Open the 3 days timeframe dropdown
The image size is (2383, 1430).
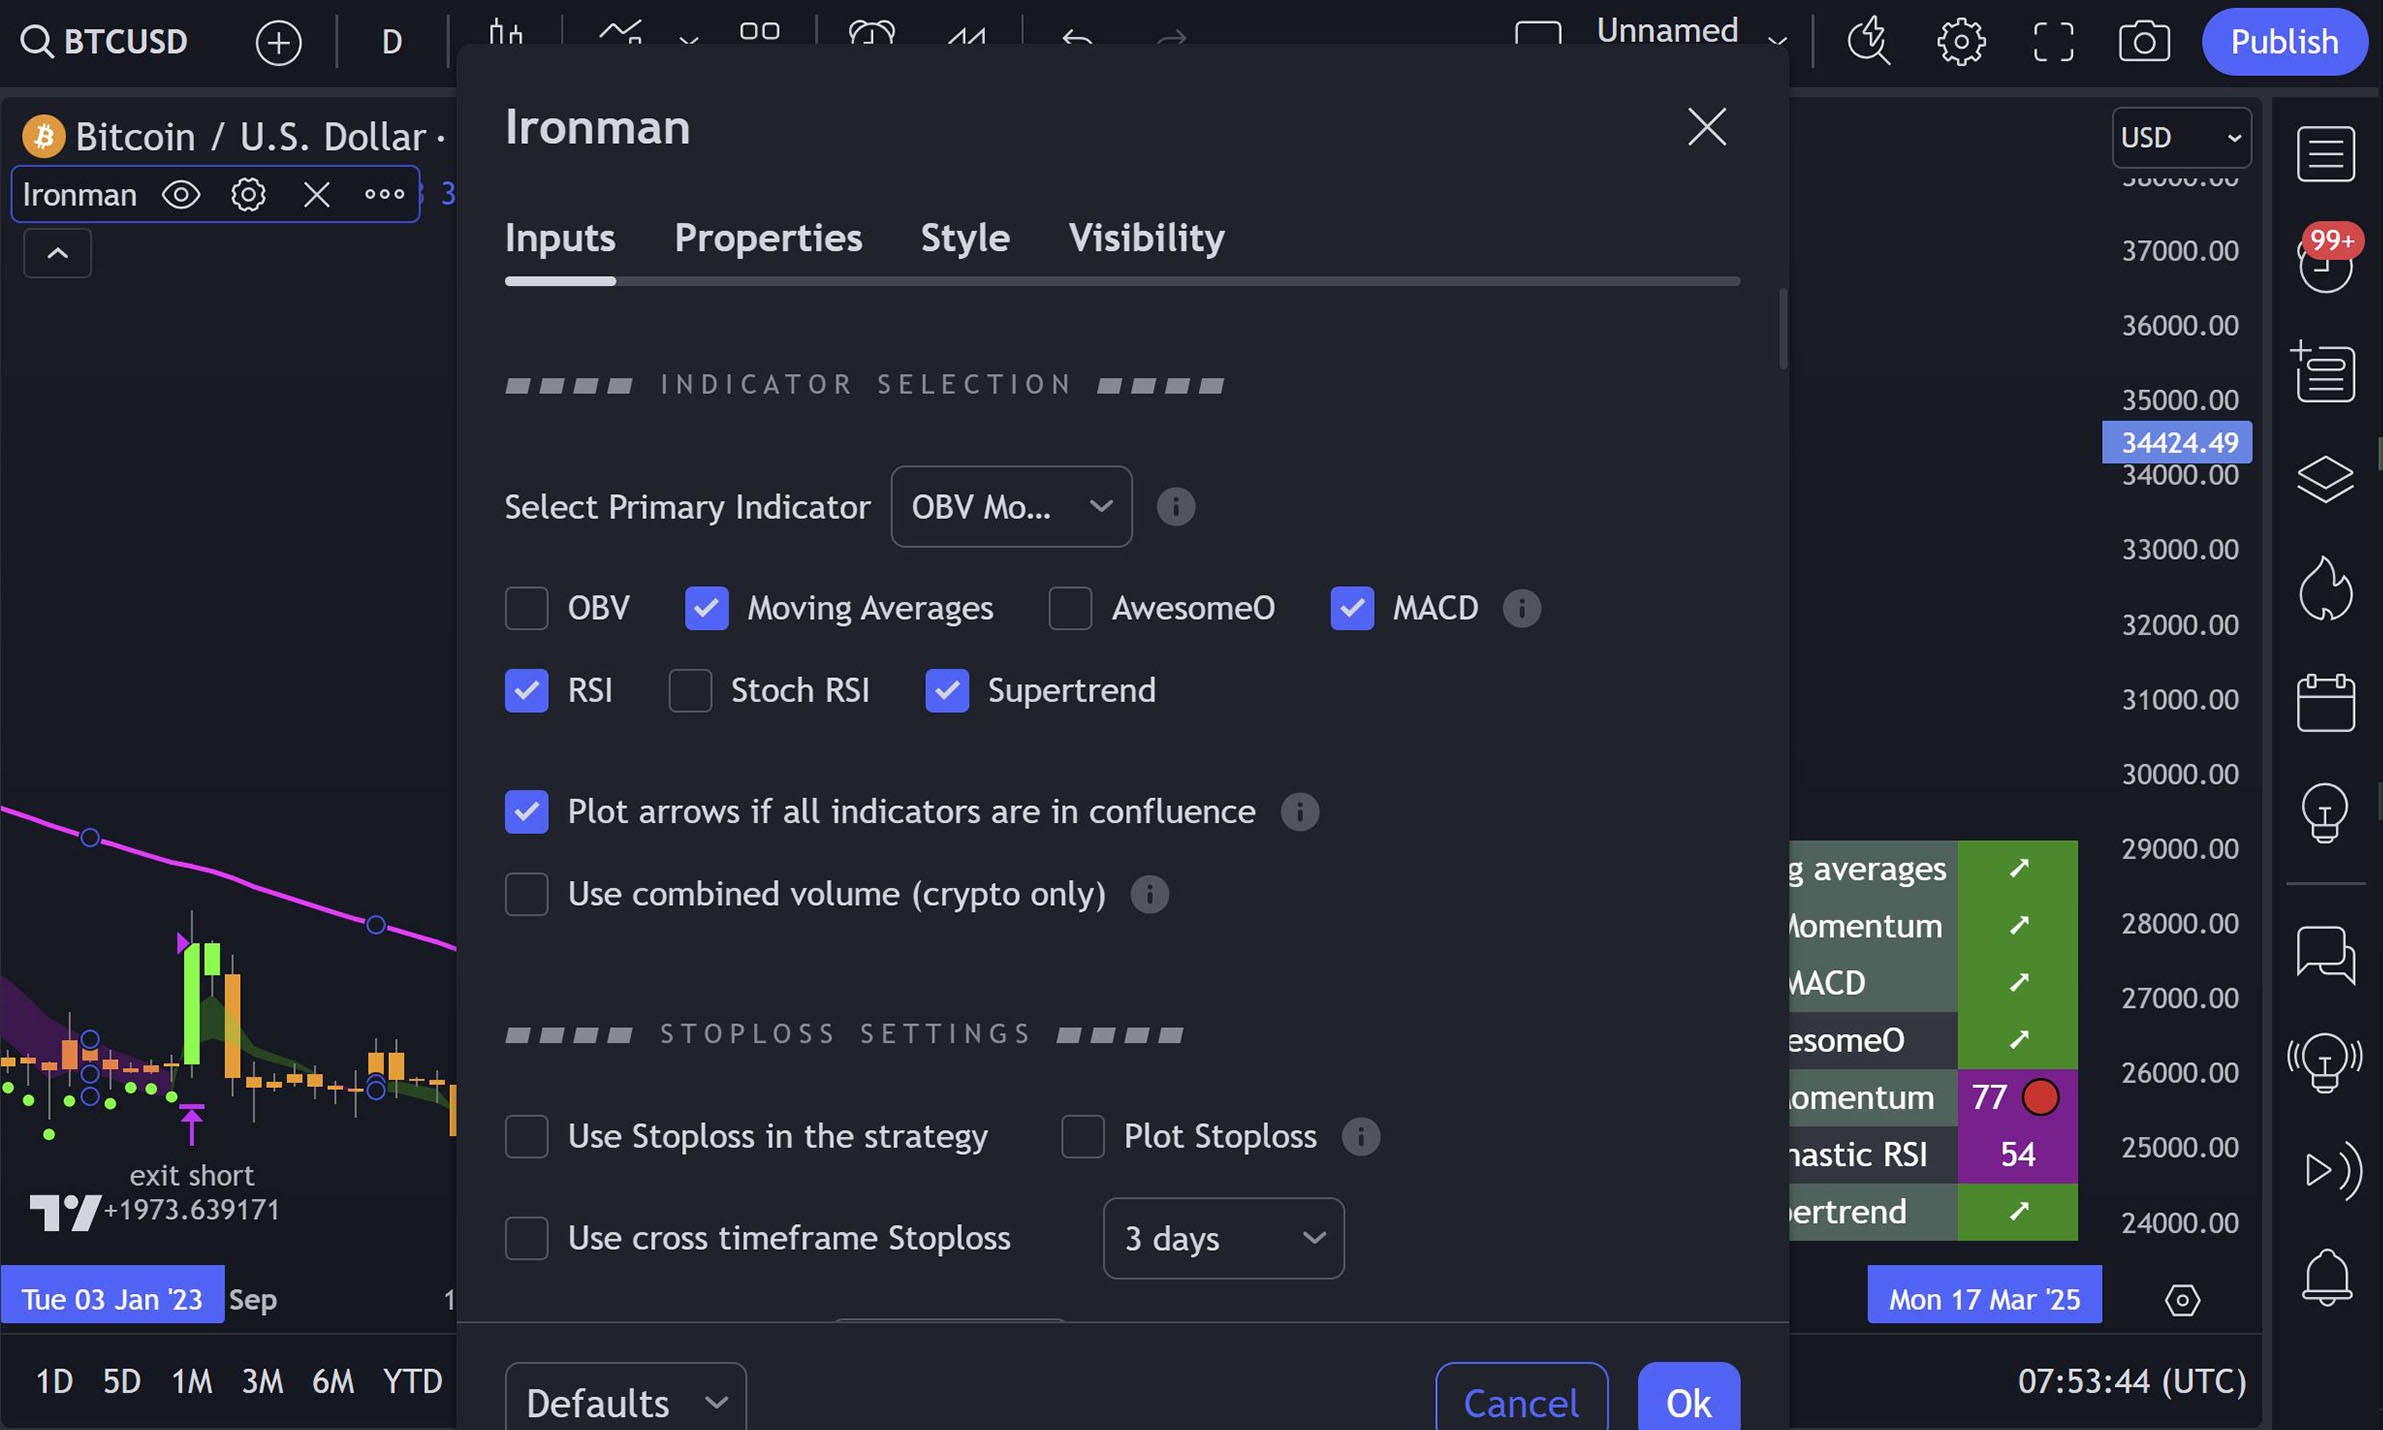(1222, 1238)
